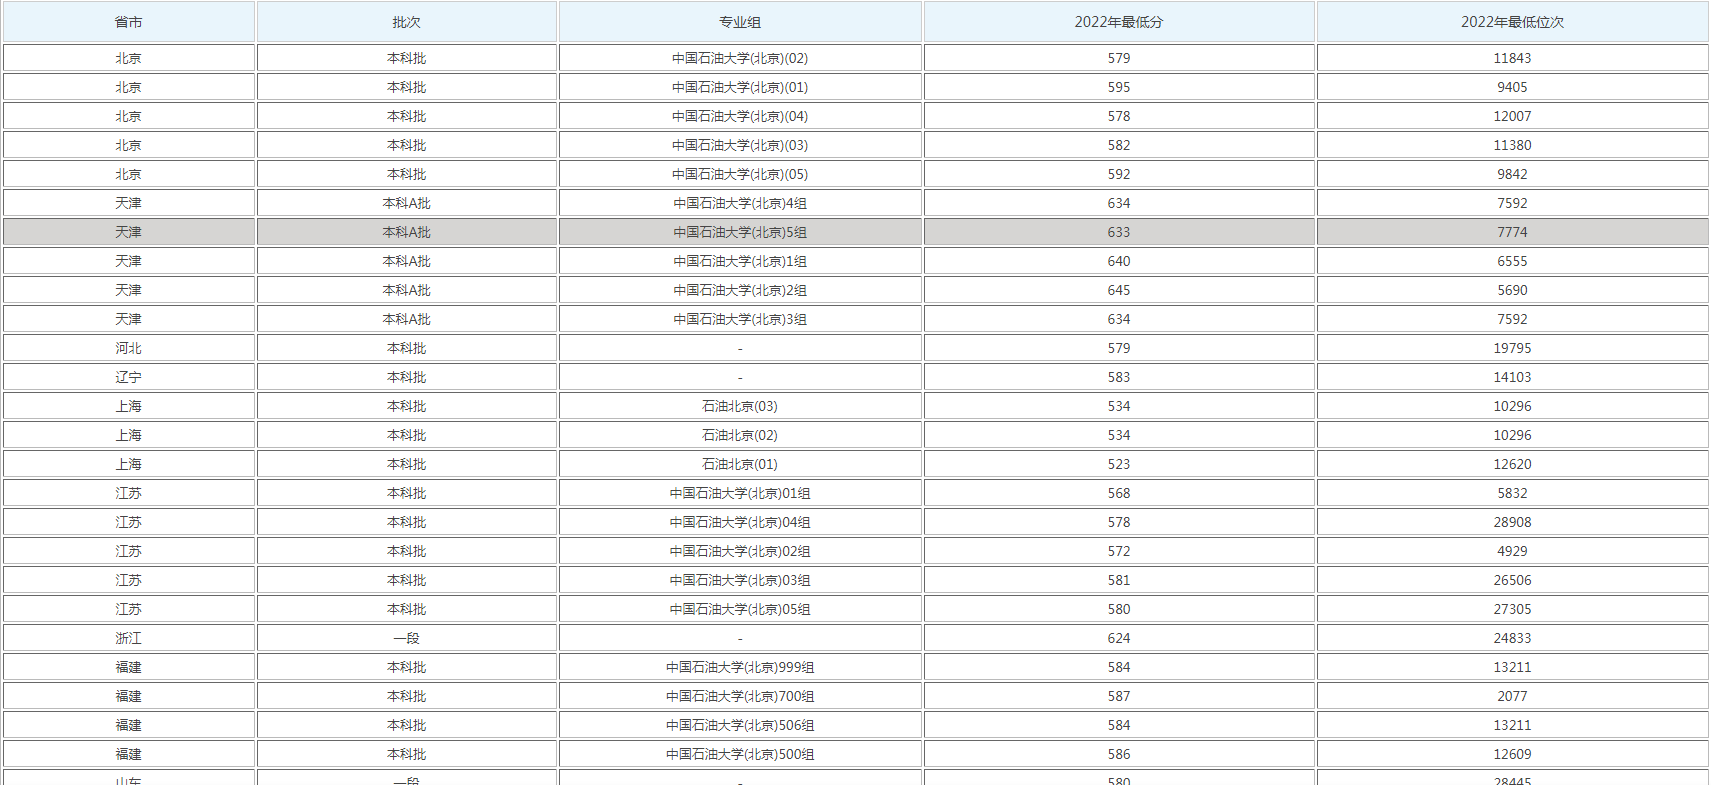This screenshot has height=785, width=1711.
Task: Click rank value 28908
Action: (1512, 522)
